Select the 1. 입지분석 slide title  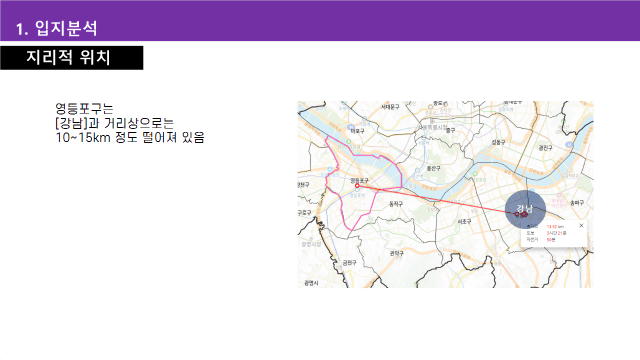click(x=56, y=28)
